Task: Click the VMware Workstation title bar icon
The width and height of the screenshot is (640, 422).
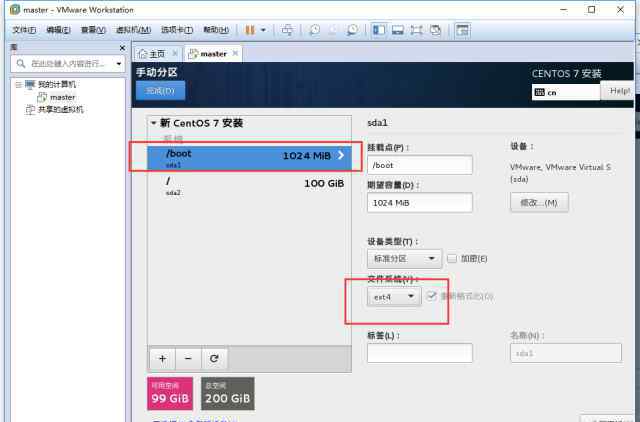Action: click(15, 9)
